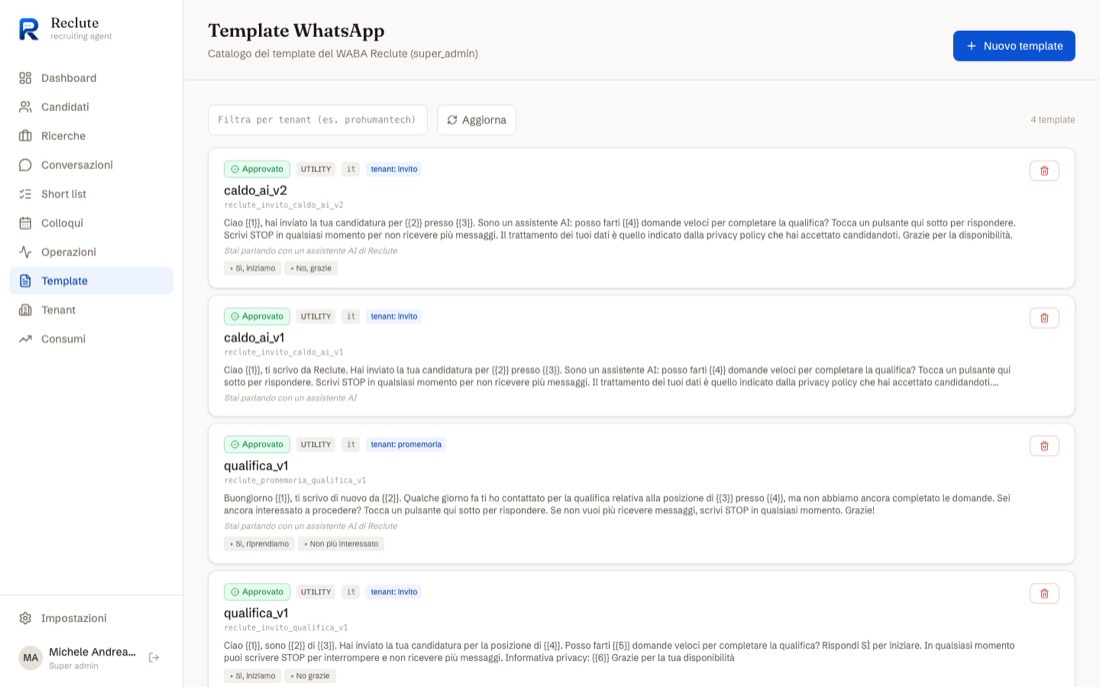Open Operazioni sidebar item
This screenshot has height=687, width=1100.
[91, 252]
